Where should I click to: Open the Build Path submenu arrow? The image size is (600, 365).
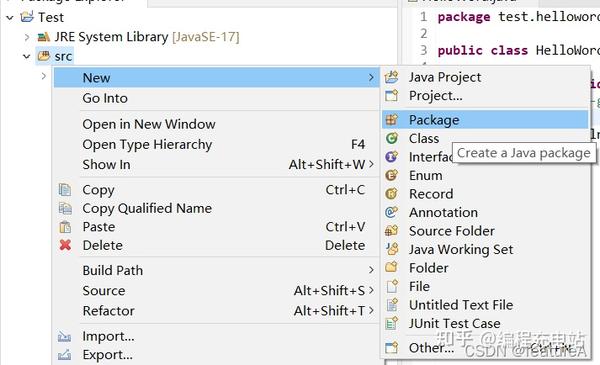point(371,270)
